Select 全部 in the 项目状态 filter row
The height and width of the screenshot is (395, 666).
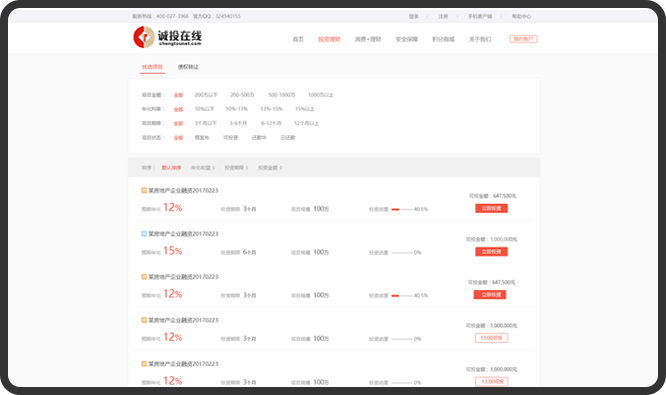point(178,138)
